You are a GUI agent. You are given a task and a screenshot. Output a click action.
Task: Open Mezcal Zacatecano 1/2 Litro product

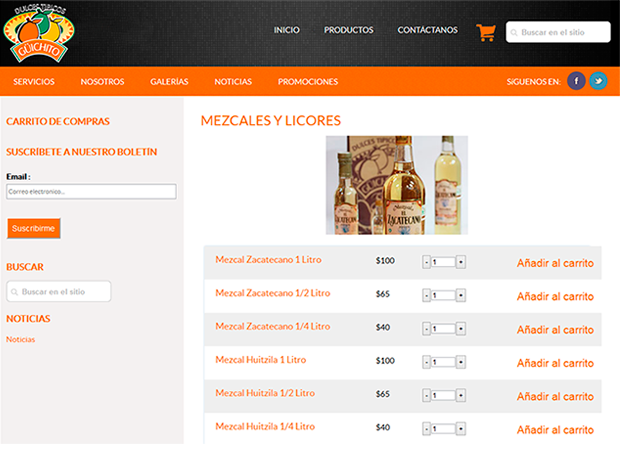pos(273,293)
